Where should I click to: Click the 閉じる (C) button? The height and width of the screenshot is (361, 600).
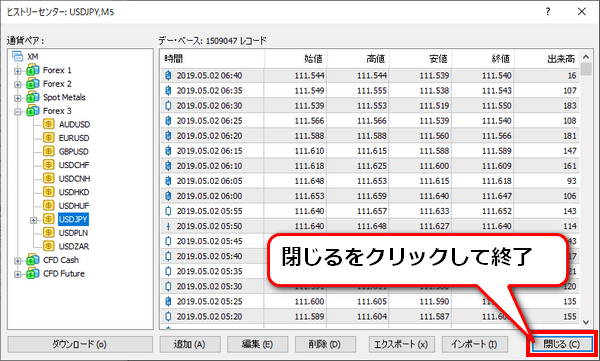[x=562, y=344]
